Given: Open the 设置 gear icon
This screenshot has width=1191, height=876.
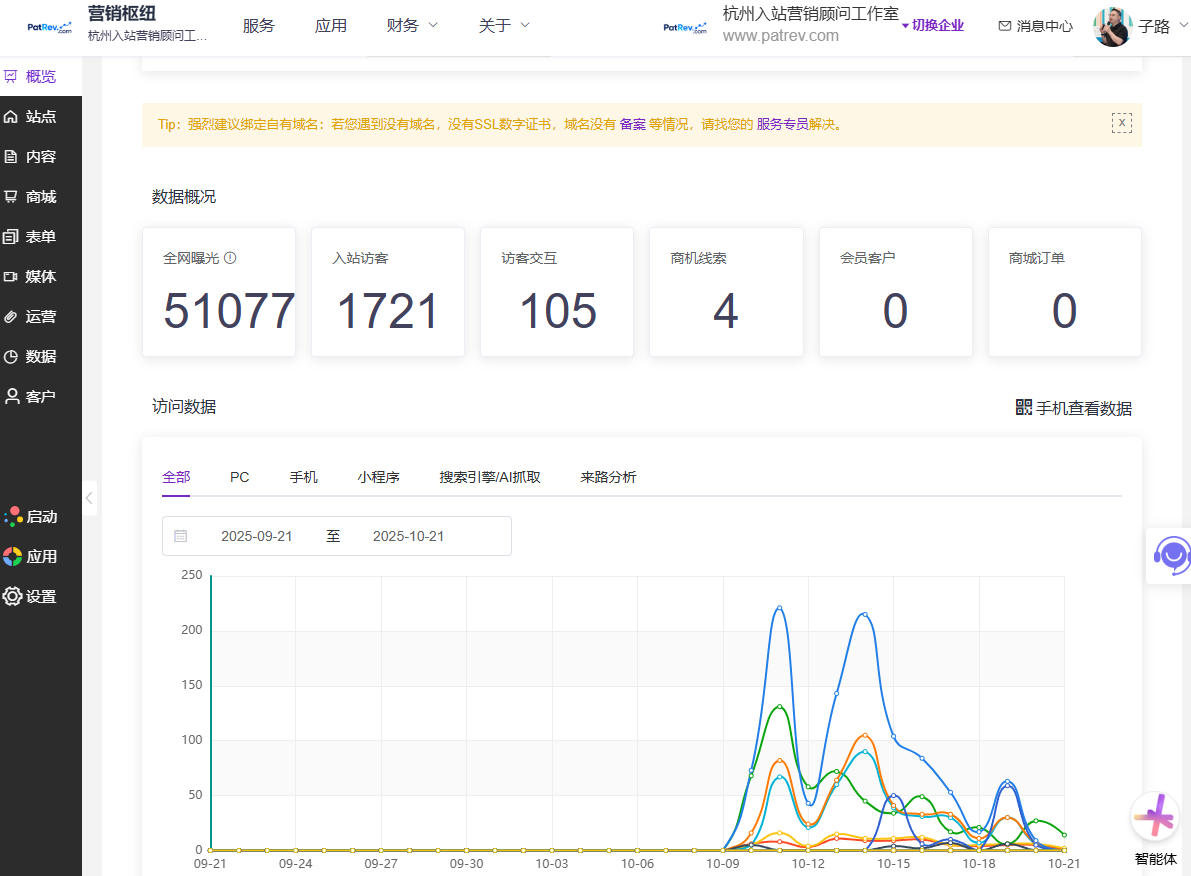Looking at the screenshot, I should click(12, 597).
